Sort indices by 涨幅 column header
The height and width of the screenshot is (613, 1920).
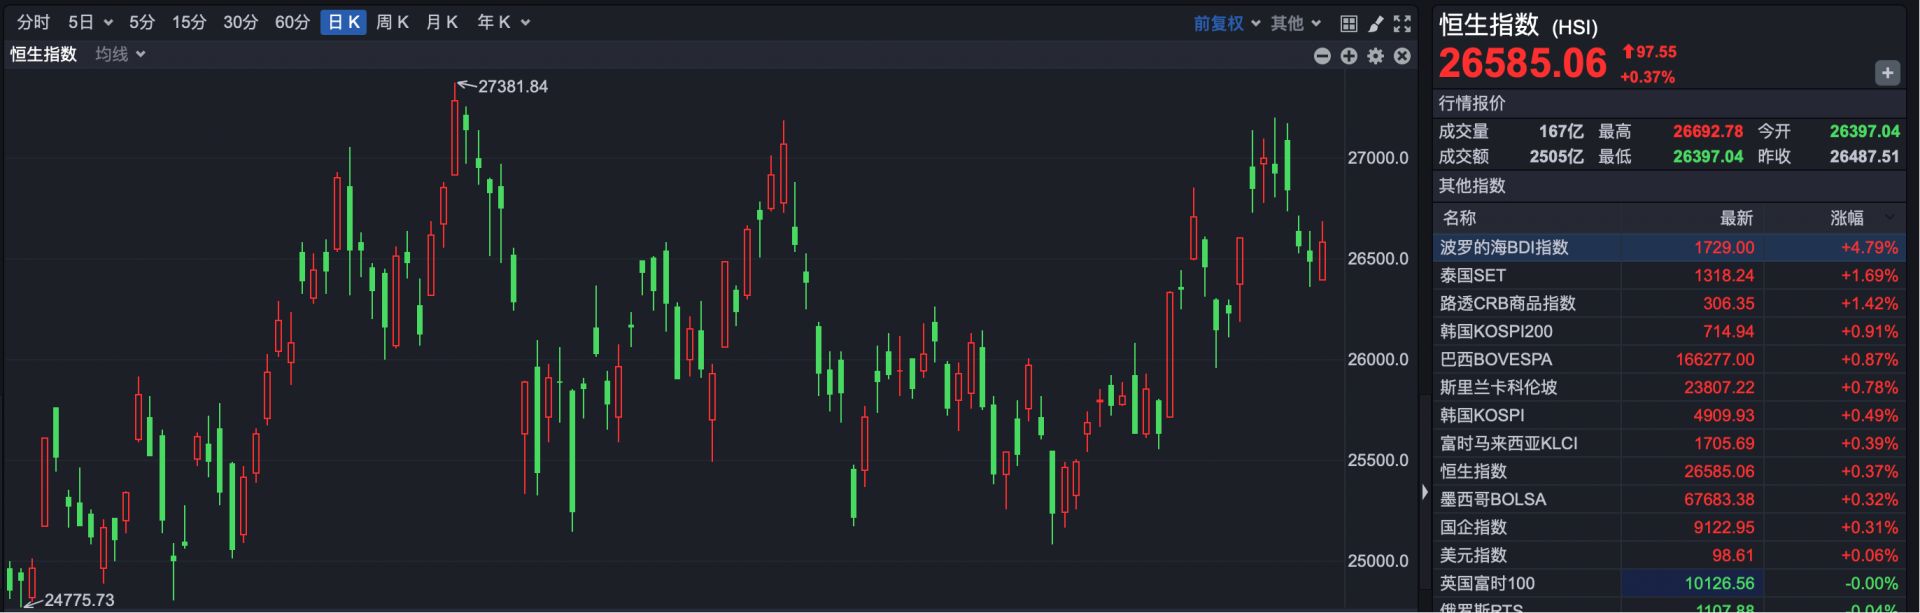[x=1847, y=218]
